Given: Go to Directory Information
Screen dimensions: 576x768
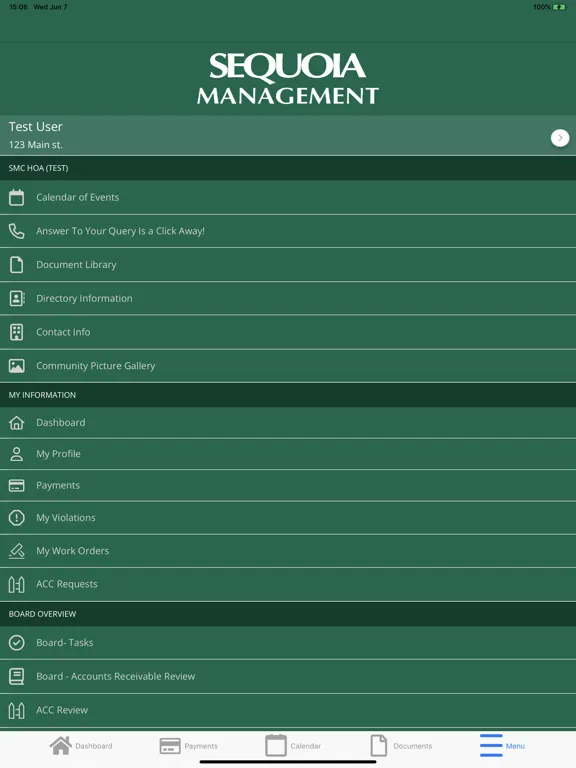Looking at the screenshot, I should 288,298.
